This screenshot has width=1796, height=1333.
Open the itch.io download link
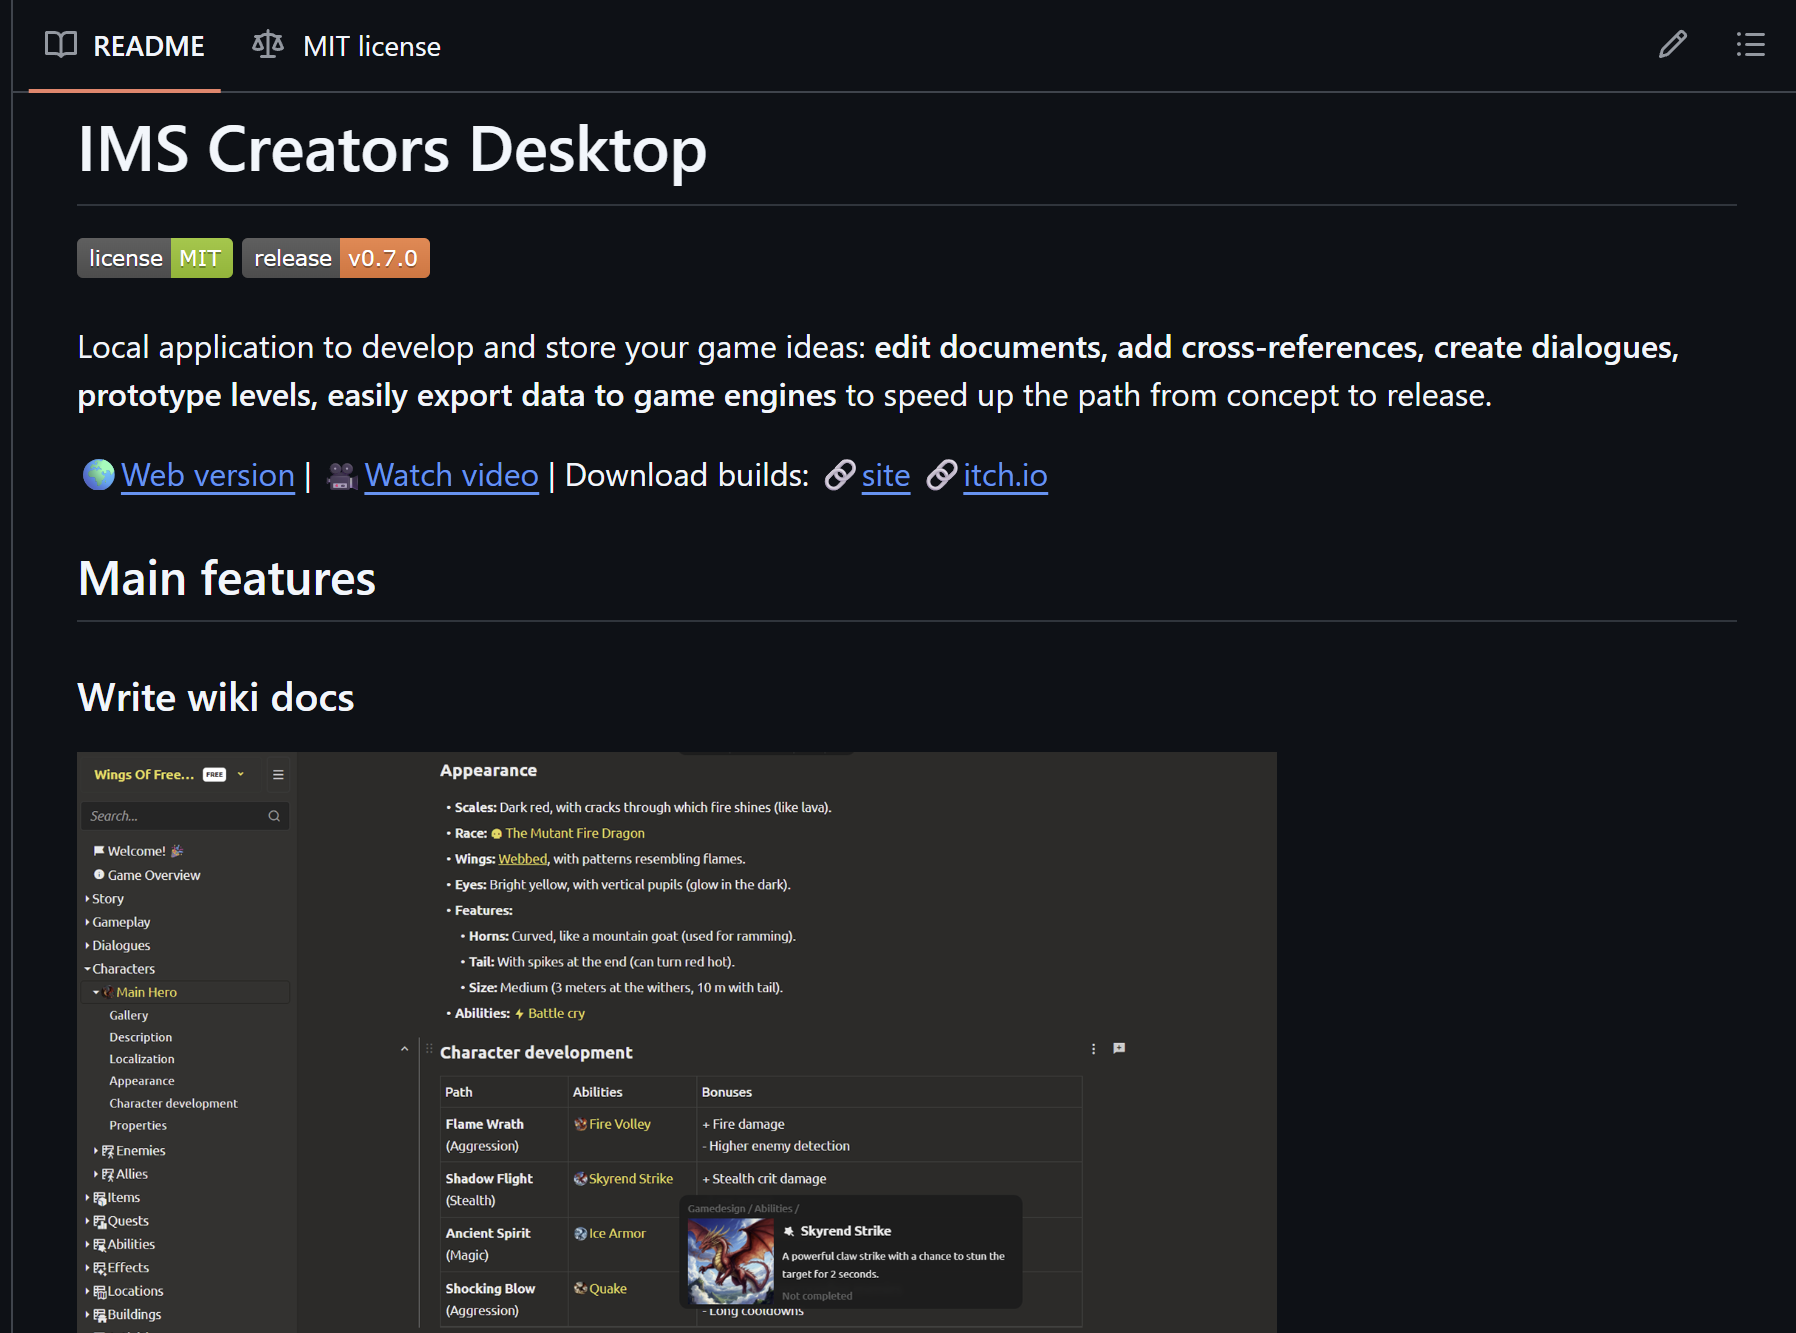click(x=1005, y=475)
